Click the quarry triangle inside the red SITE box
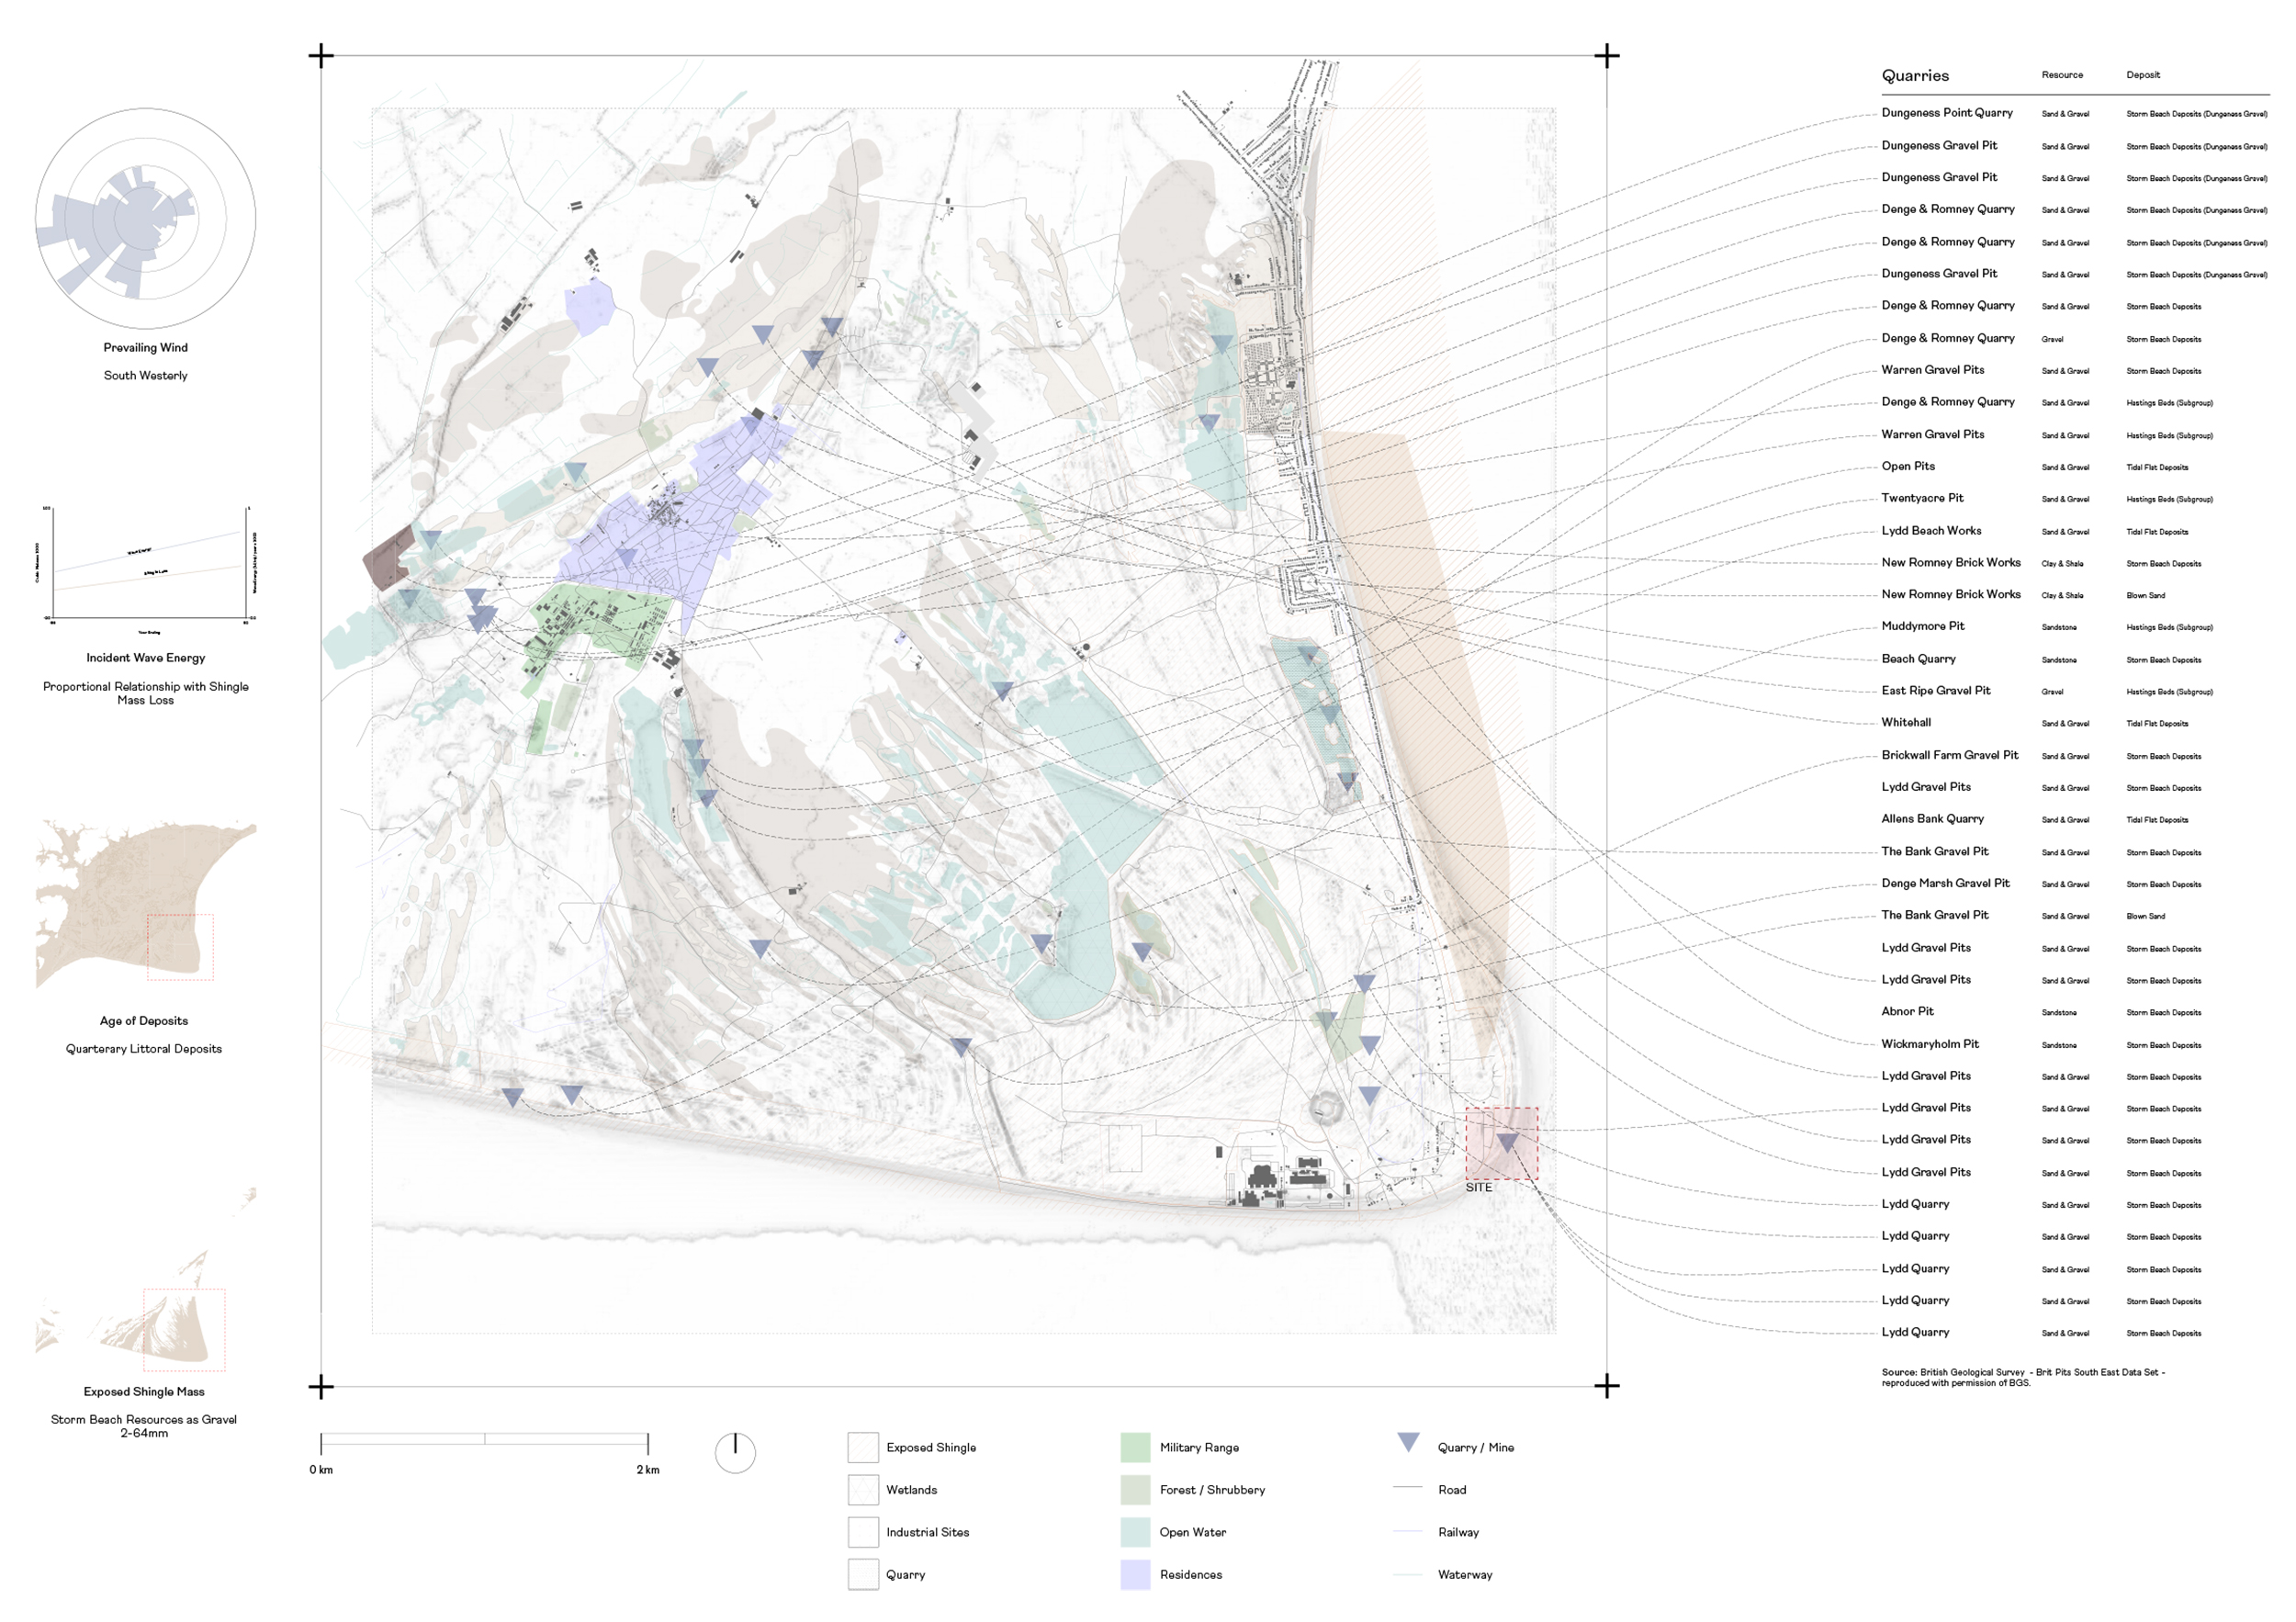The width and height of the screenshot is (2296, 1622). click(1506, 1141)
